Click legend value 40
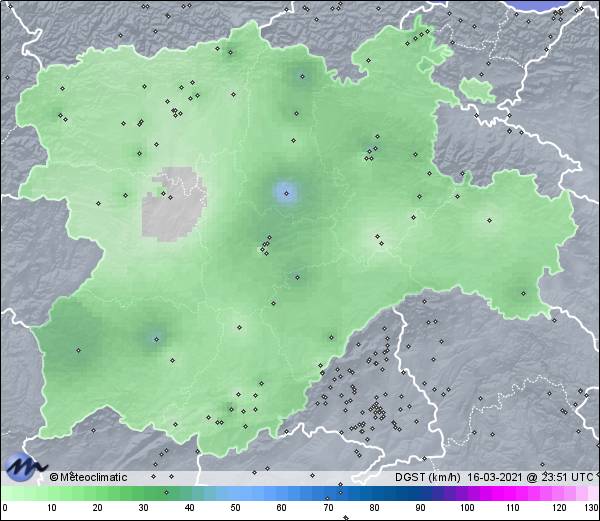Image resolution: width=600 pixels, height=521 pixels. coord(189,508)
